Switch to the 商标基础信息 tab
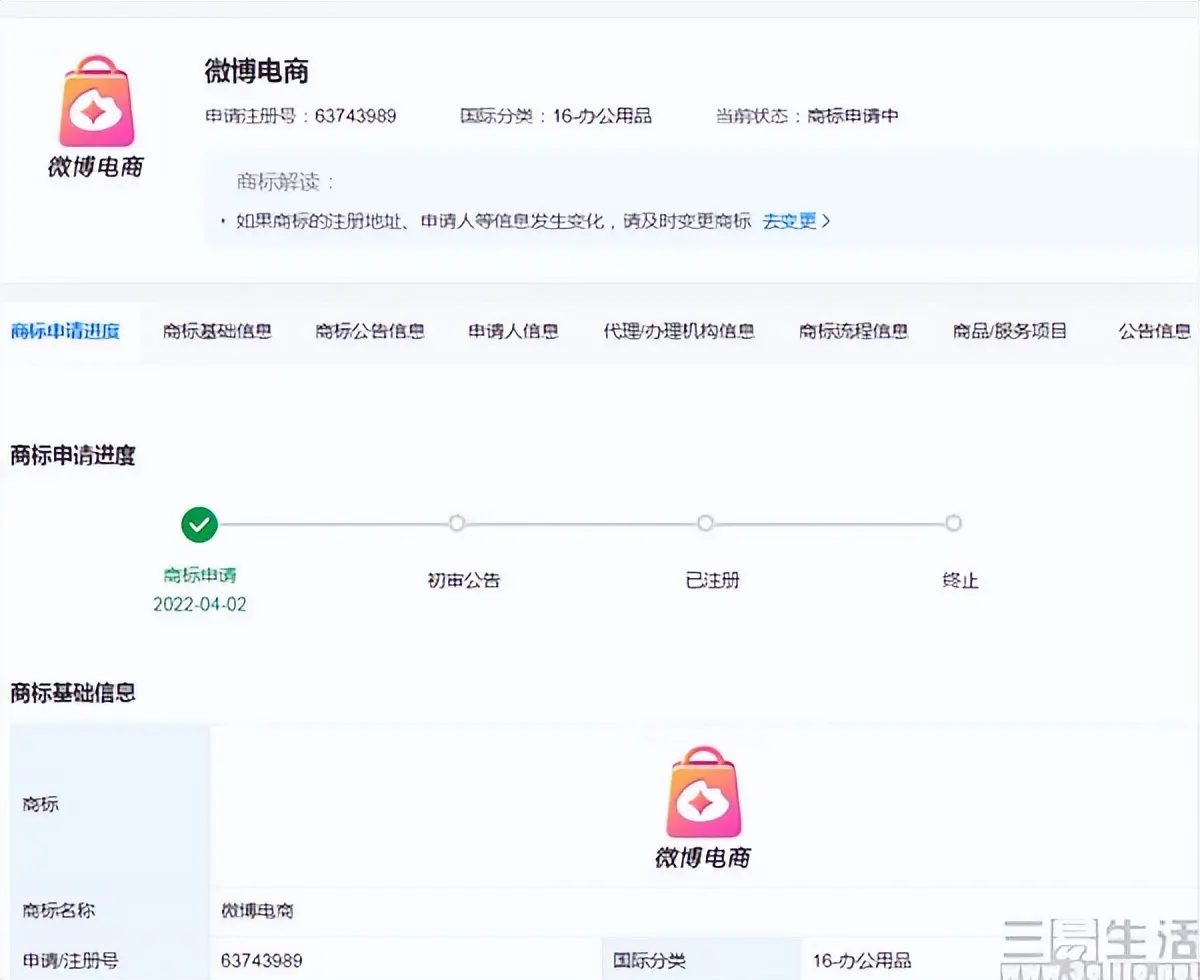This screenshot has width=1200, height=980. (x=216, y=331)
